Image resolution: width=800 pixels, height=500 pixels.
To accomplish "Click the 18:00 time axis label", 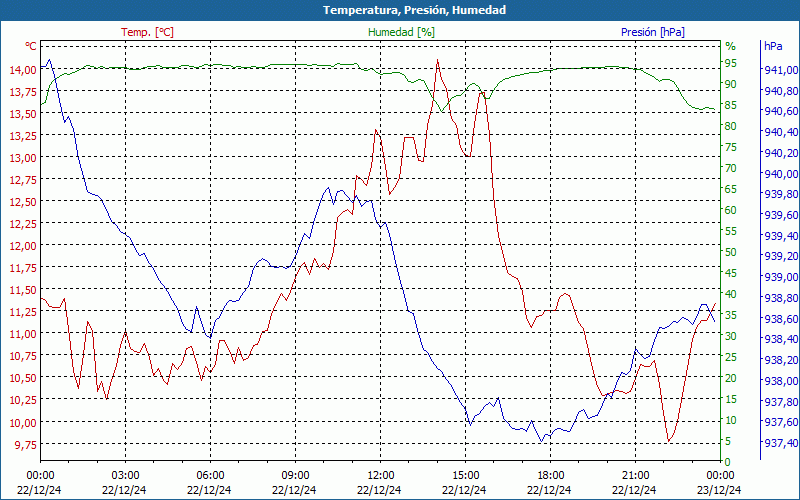I will [x=551, y=475].
